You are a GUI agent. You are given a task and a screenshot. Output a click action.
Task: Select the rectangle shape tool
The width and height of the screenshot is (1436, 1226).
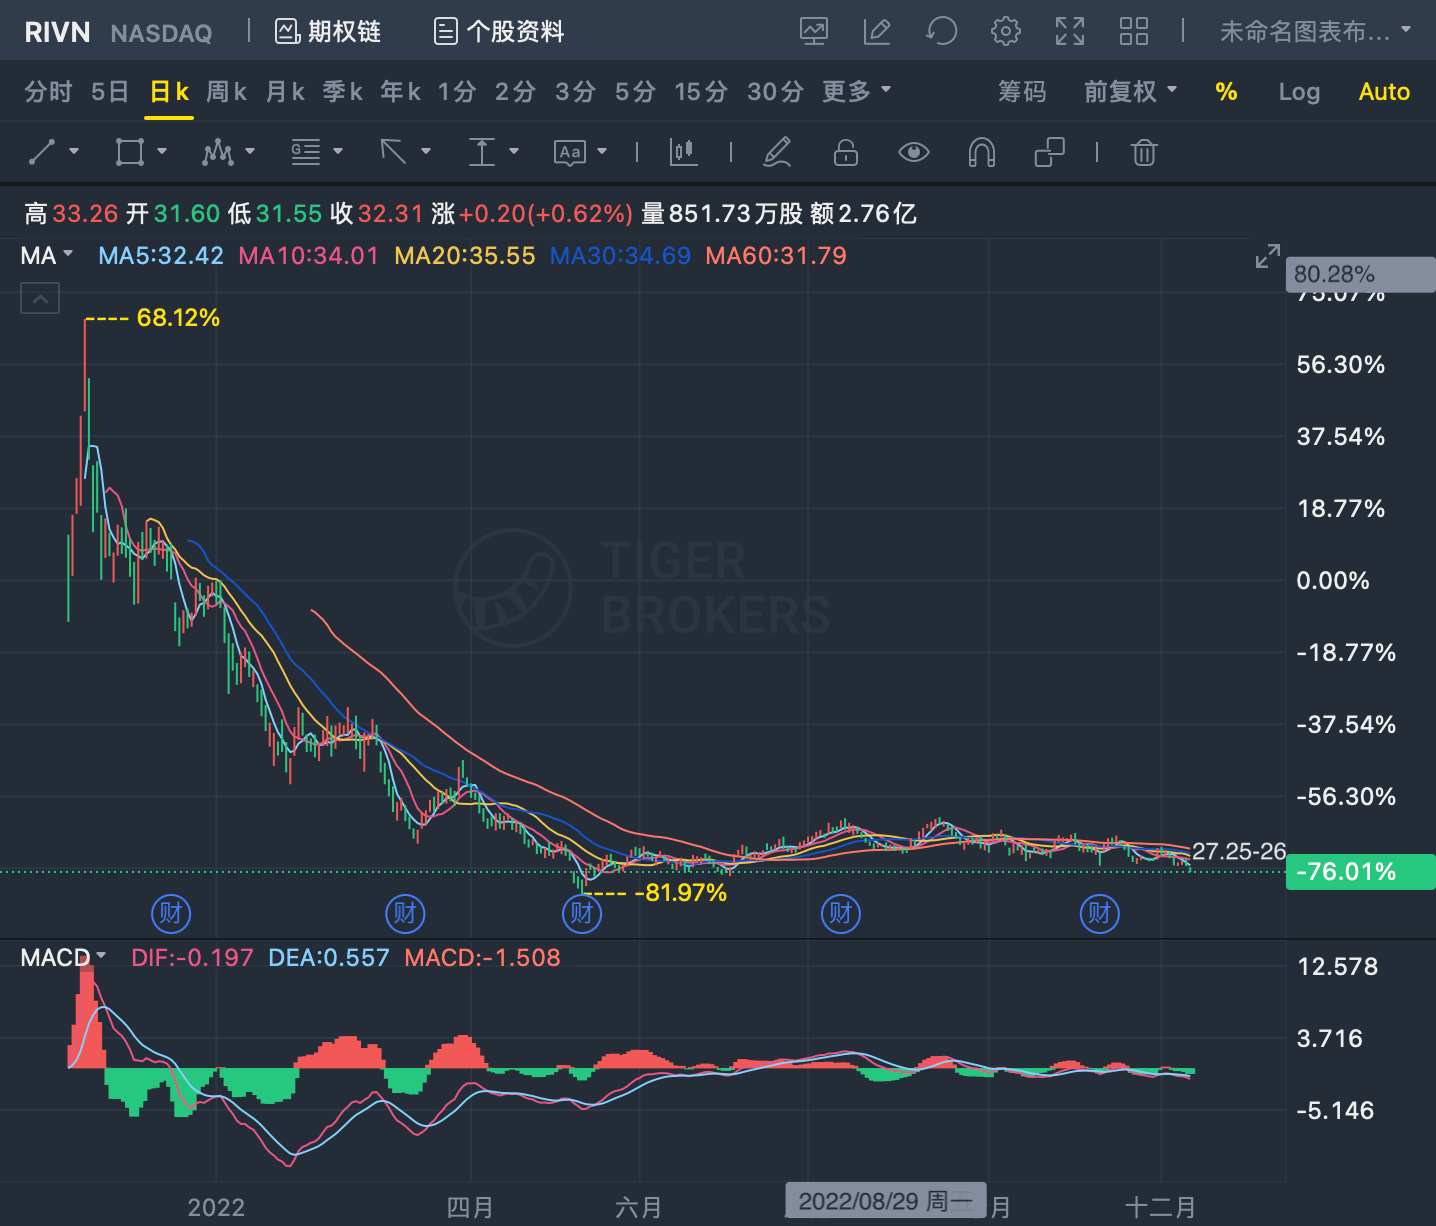click(x=130, y=152)
